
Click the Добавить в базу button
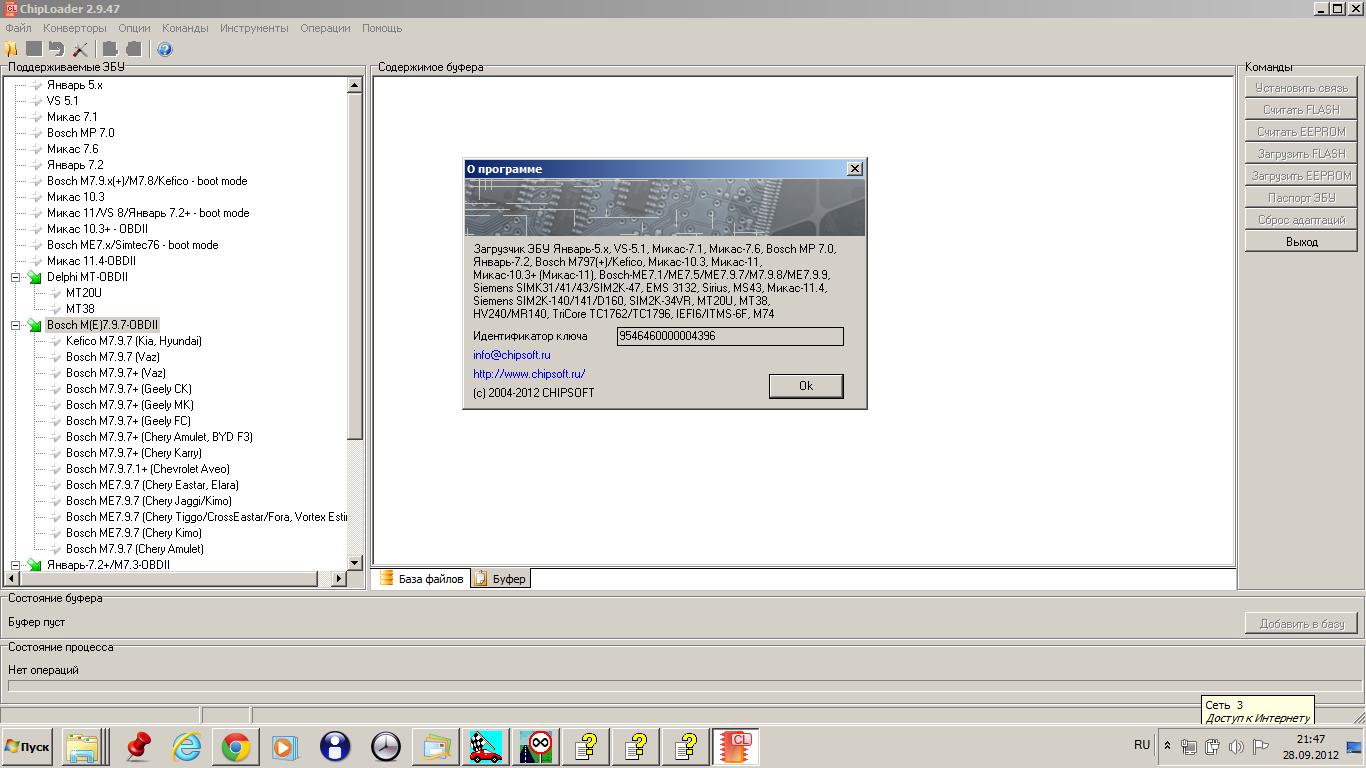(x=1301, y=624)
